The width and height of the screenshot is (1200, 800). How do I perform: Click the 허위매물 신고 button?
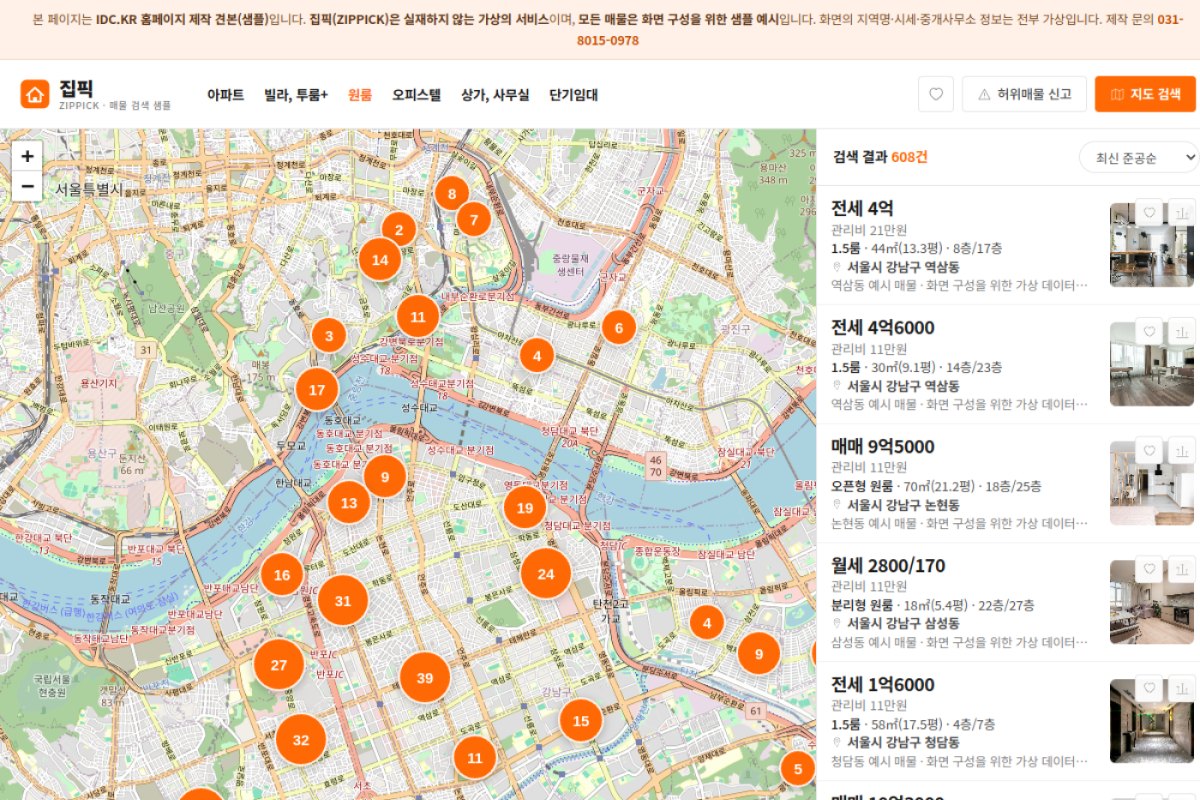pos(1024,94)
